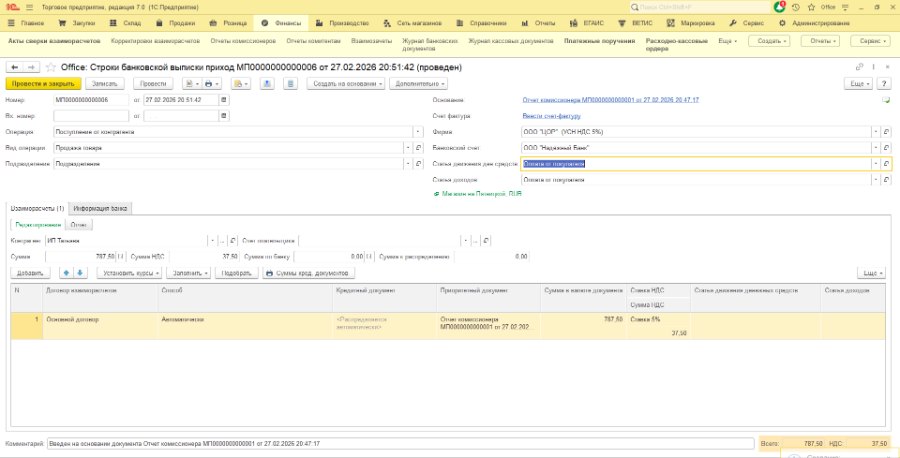900x458 pixels.
Task: Click the blue upload file icon button
Action: point(267,84)
